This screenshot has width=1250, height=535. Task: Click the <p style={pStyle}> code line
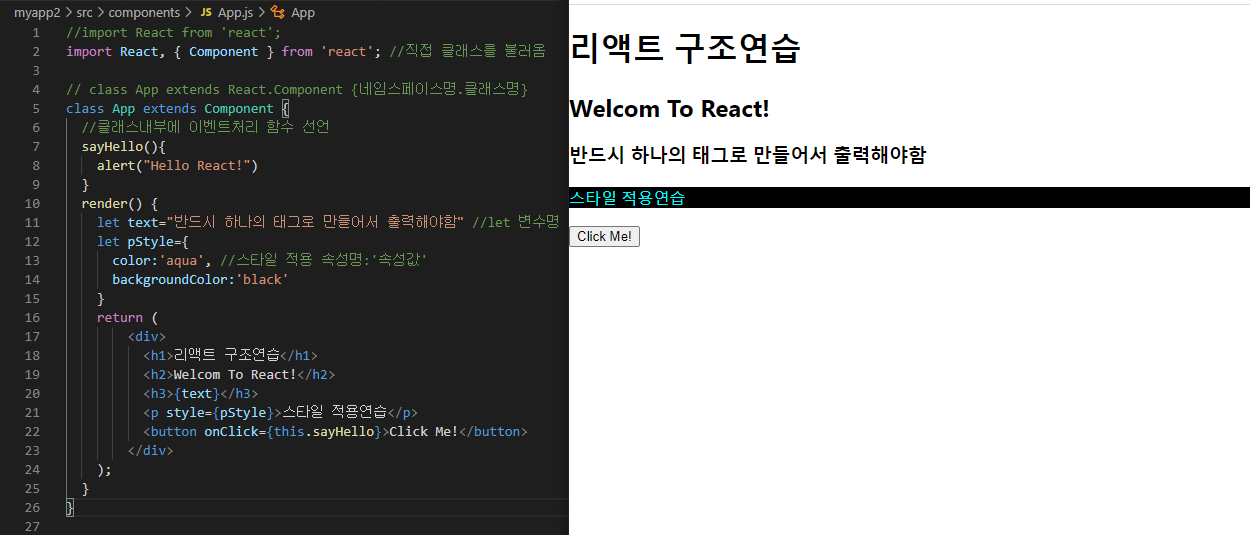pos(280,412)
